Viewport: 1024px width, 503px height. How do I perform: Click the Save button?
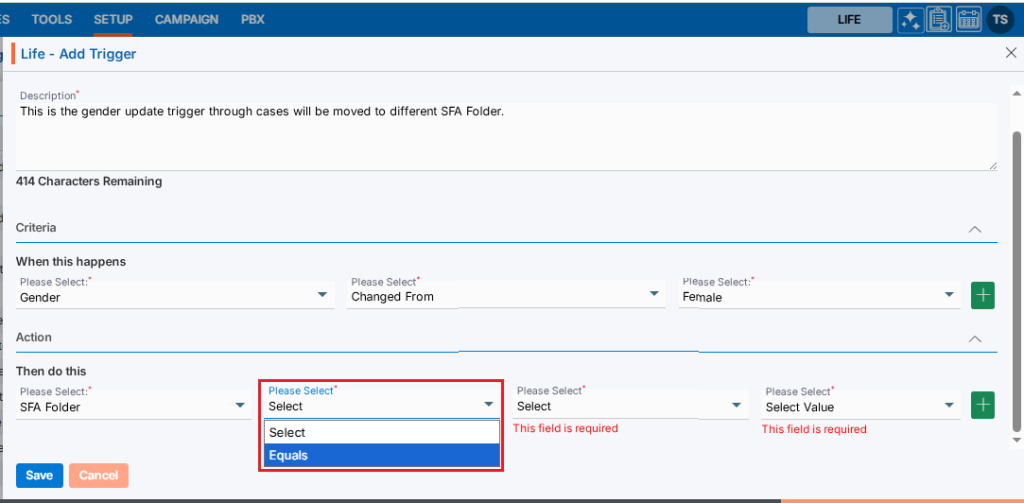(39, 475)
